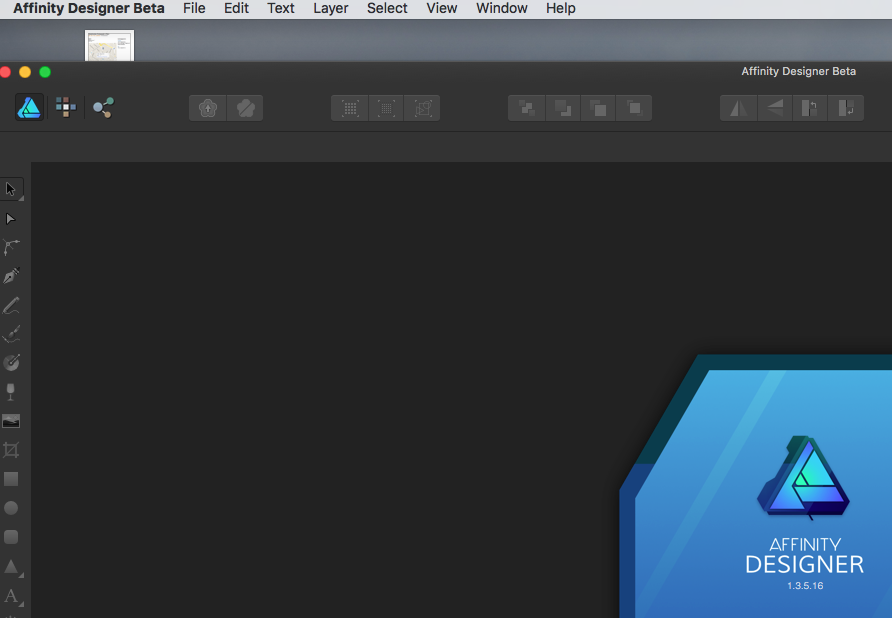Toggle the Snapping option button
892x618 pixels.
pos(422,108)
